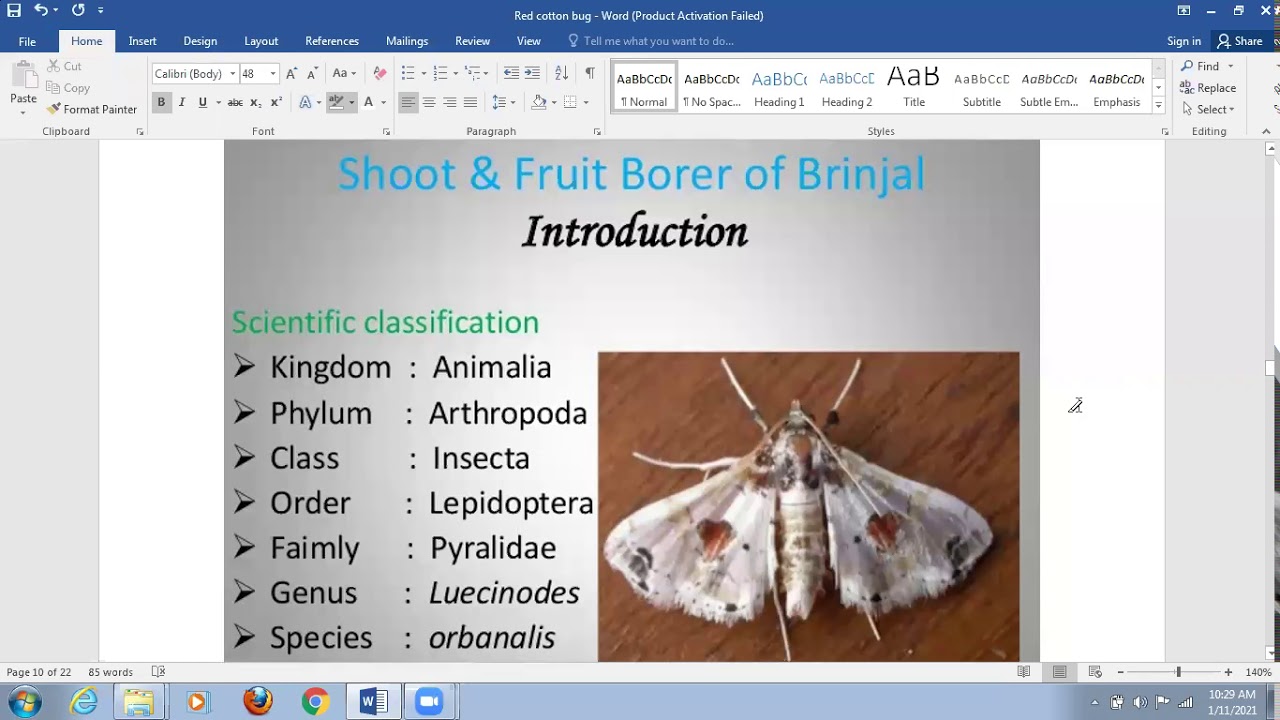Click Sign in link
The image size is (1280, 720).
point(1184,41)
